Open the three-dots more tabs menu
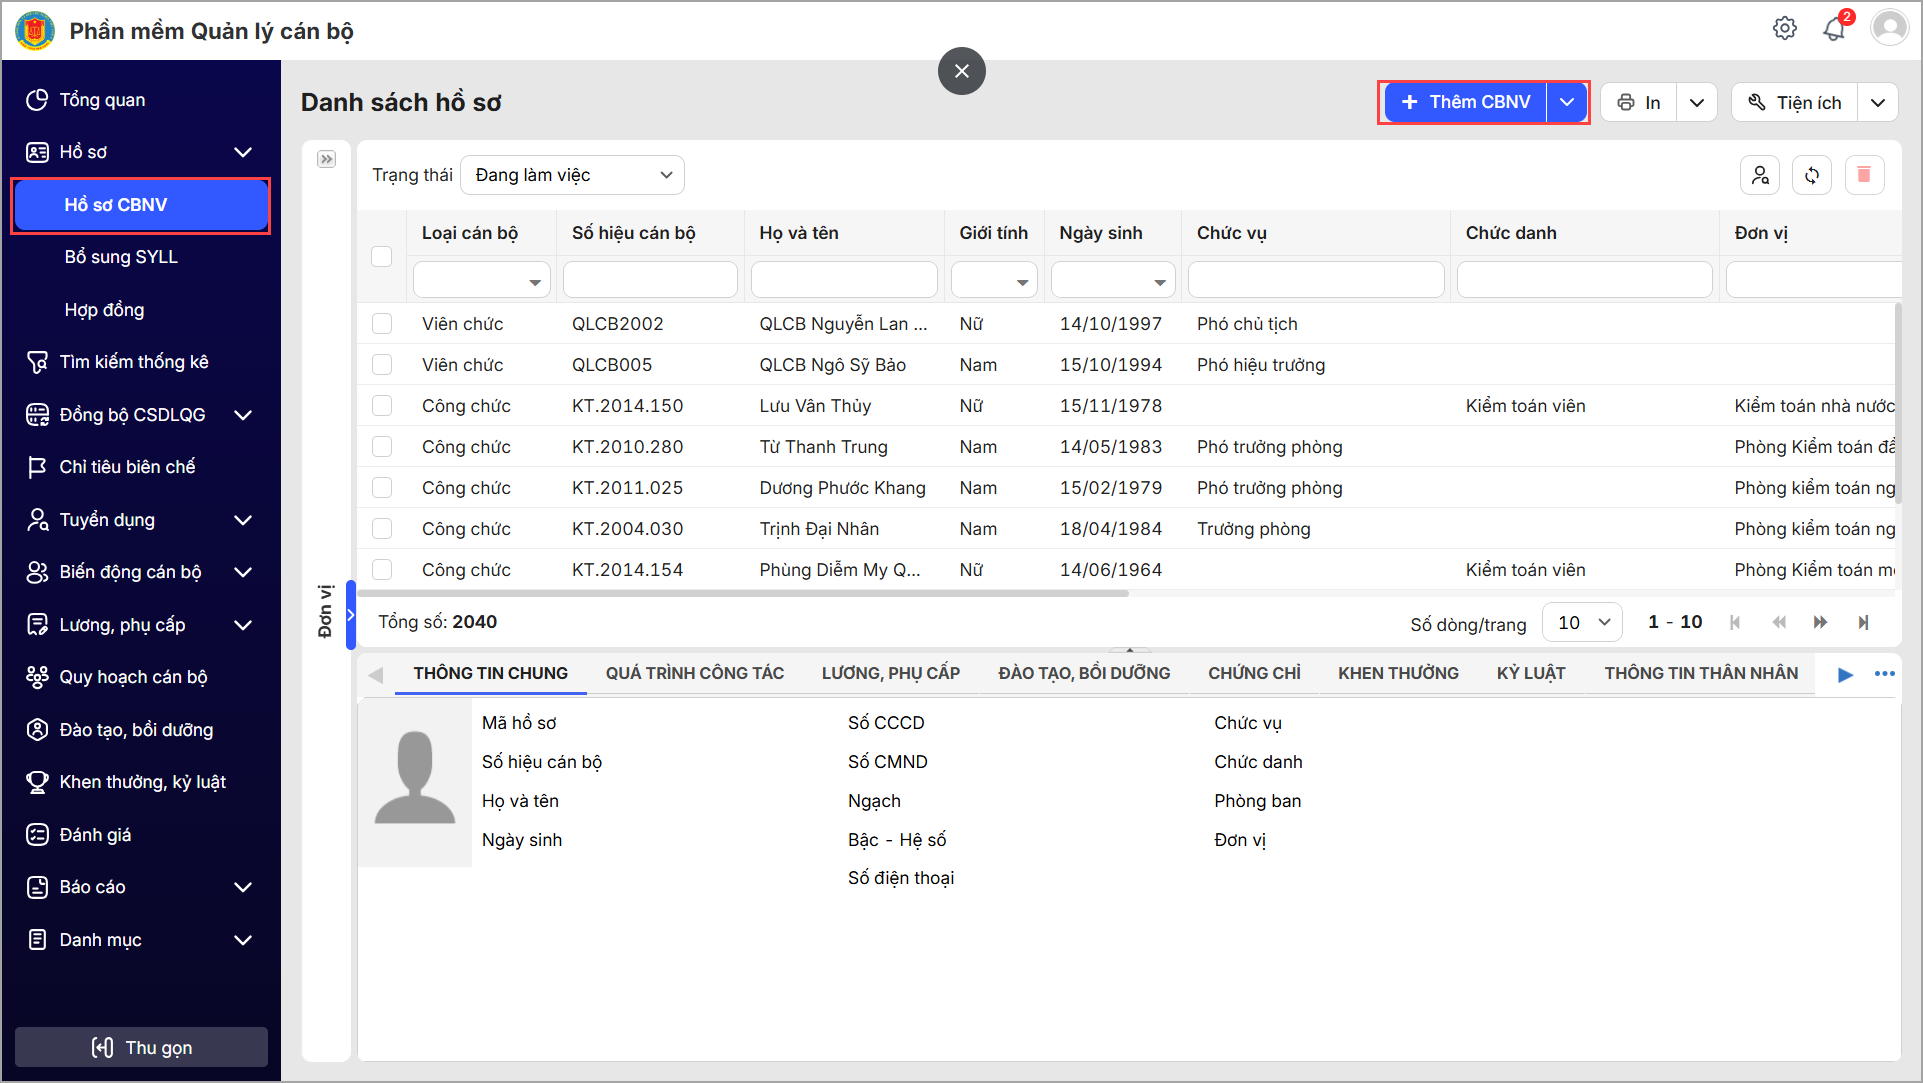Screen dimensions: 1923x1083 pyautogui.click(x=1885, y=674)
